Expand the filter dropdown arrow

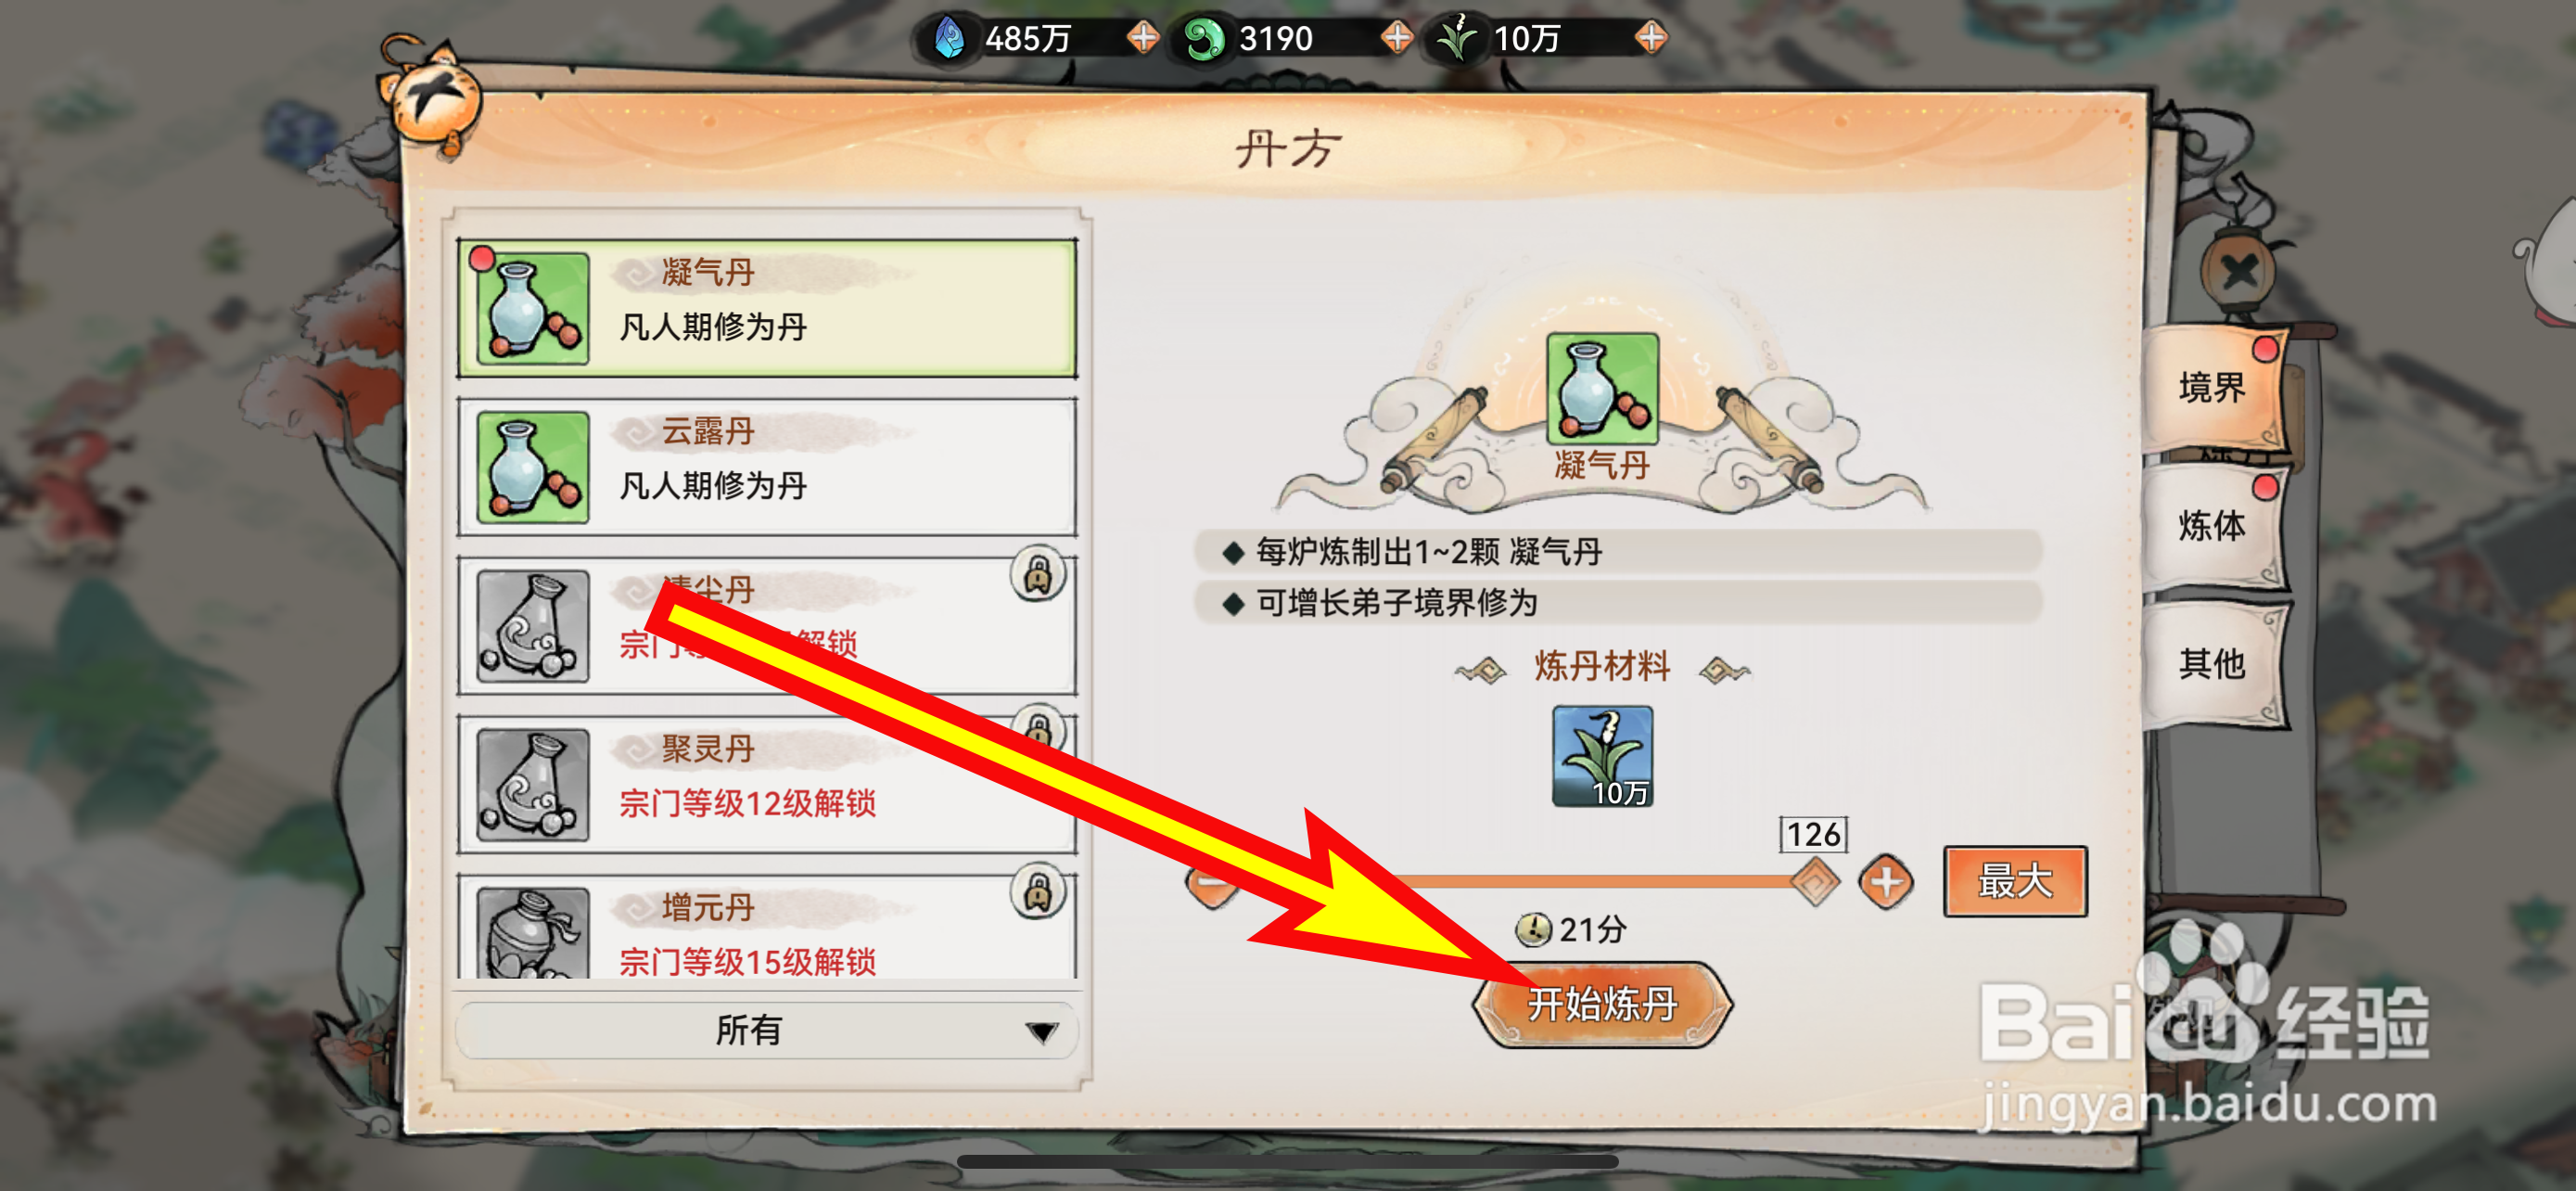tap(1041, 1032)
